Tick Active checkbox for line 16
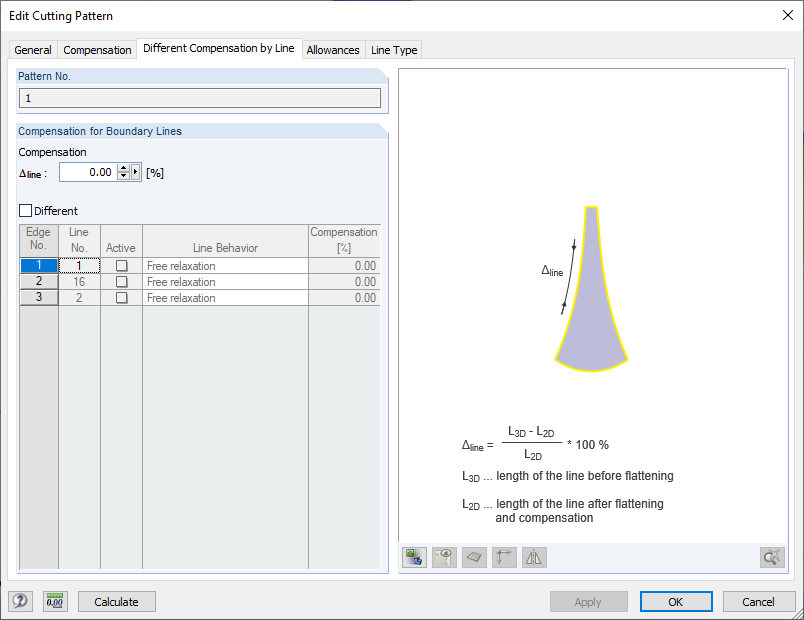 click(x=122, y=282)
